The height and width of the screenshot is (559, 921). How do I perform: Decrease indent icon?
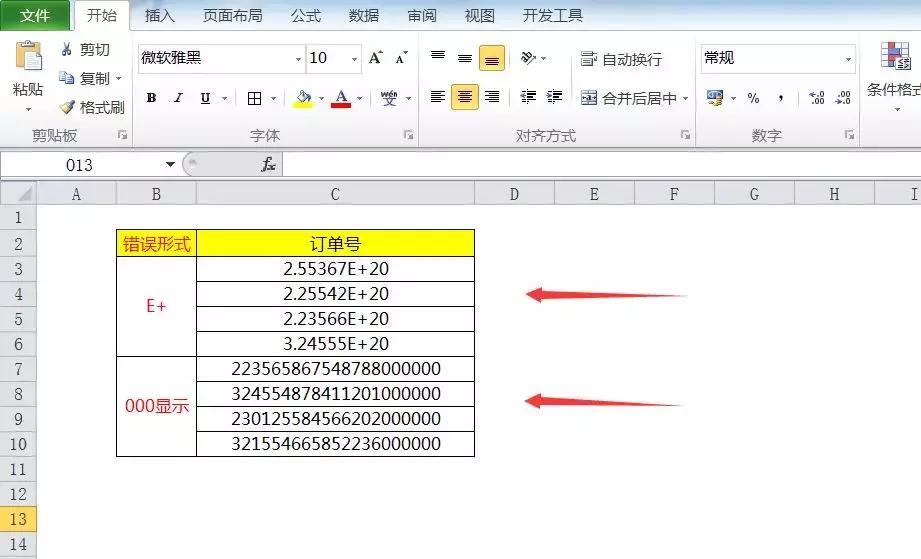point(528,97)
